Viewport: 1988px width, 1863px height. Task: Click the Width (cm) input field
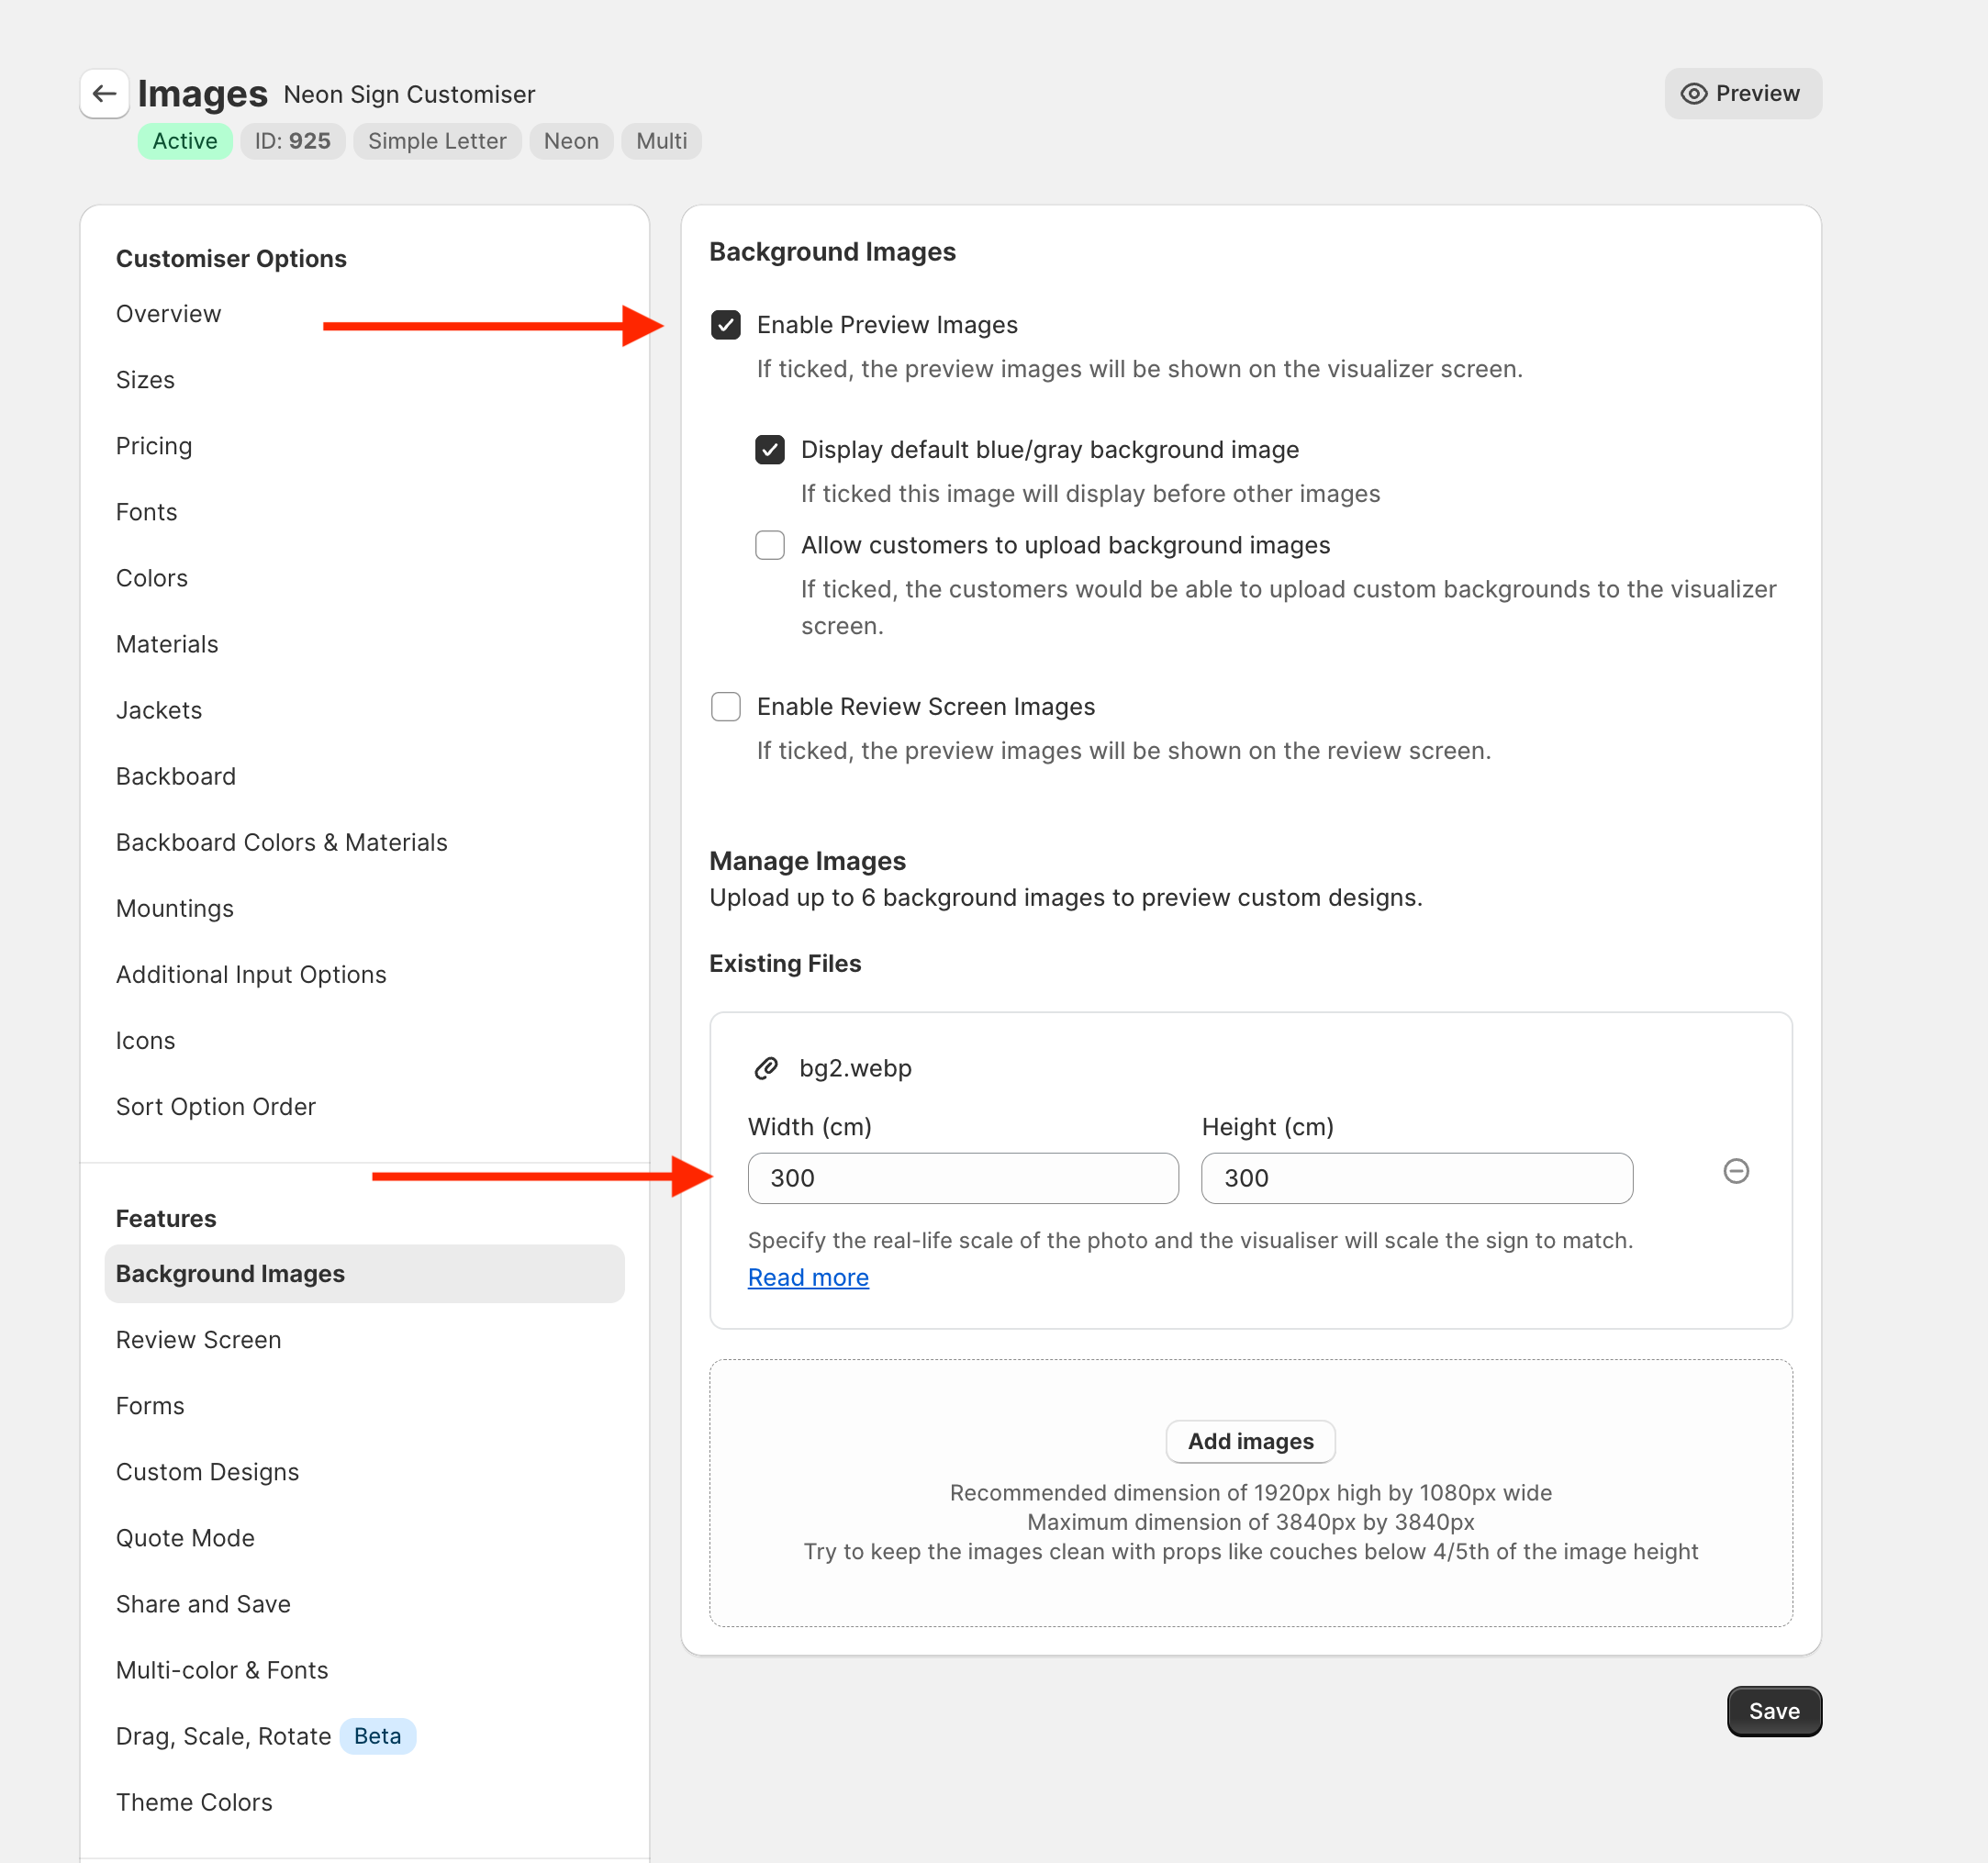click(962, 1178)
